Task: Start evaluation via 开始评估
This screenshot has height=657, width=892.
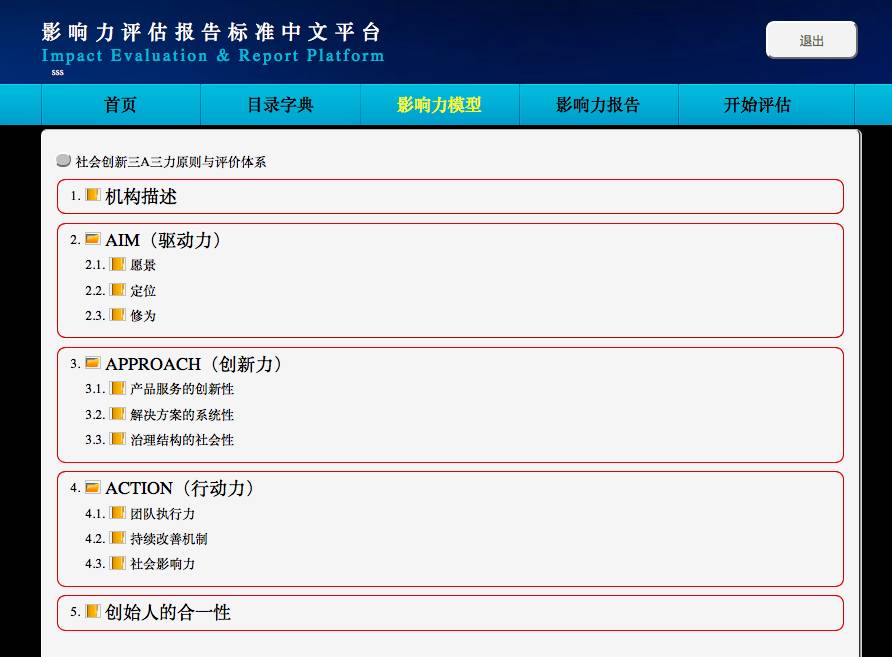Action: point(757,104)
